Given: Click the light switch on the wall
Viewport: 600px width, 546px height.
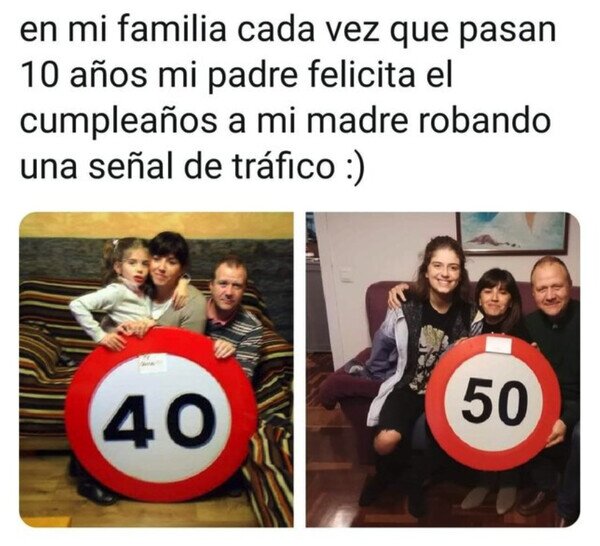Looking at the screenshot, I should (x=345, y=274).
